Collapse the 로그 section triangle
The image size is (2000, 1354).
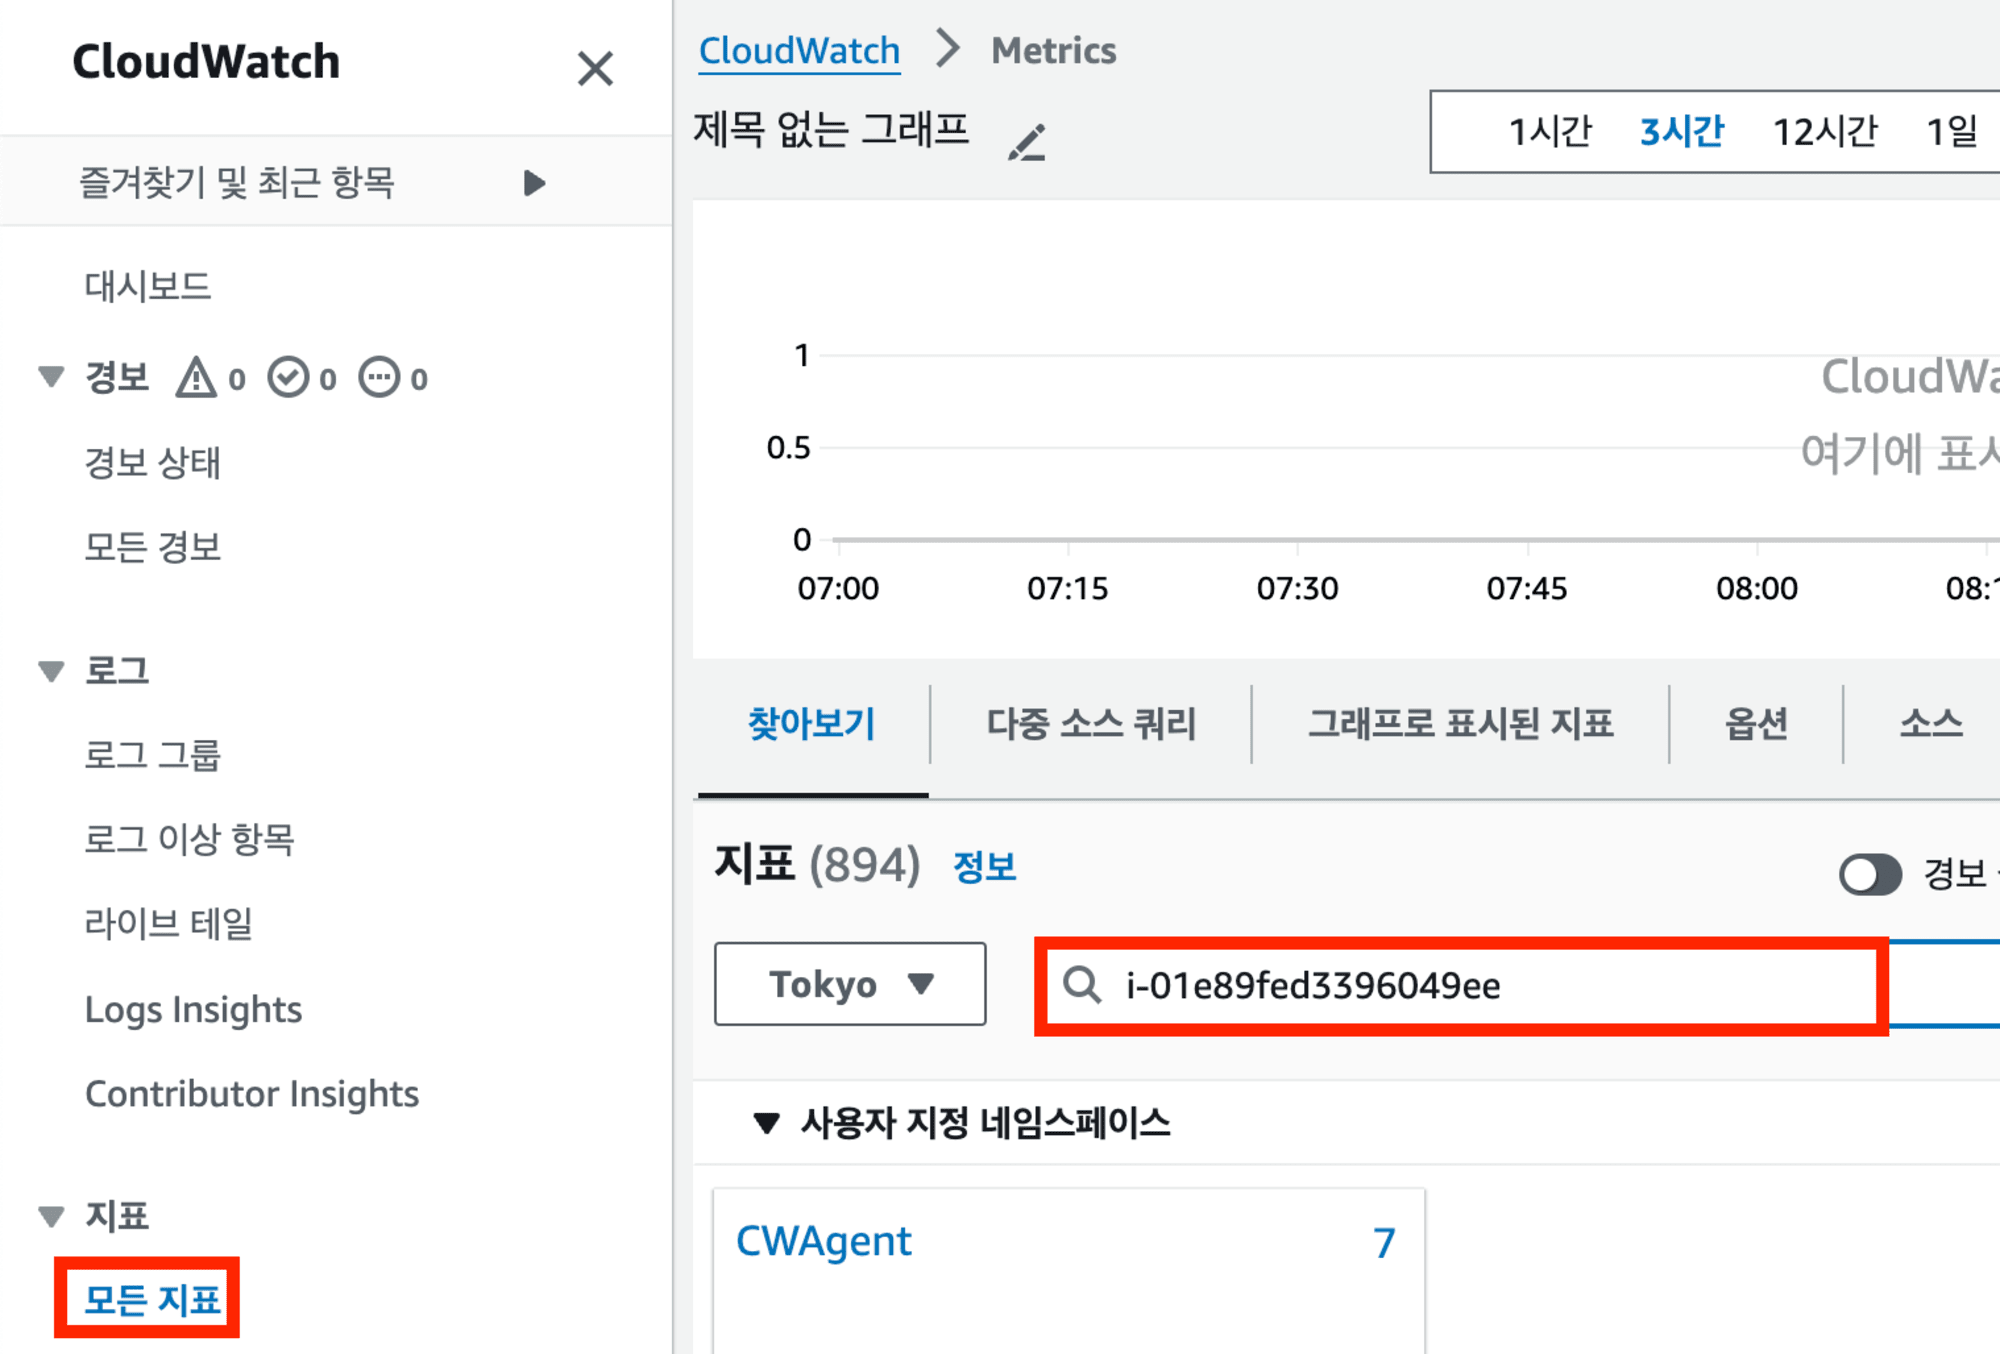coord(51,671)
